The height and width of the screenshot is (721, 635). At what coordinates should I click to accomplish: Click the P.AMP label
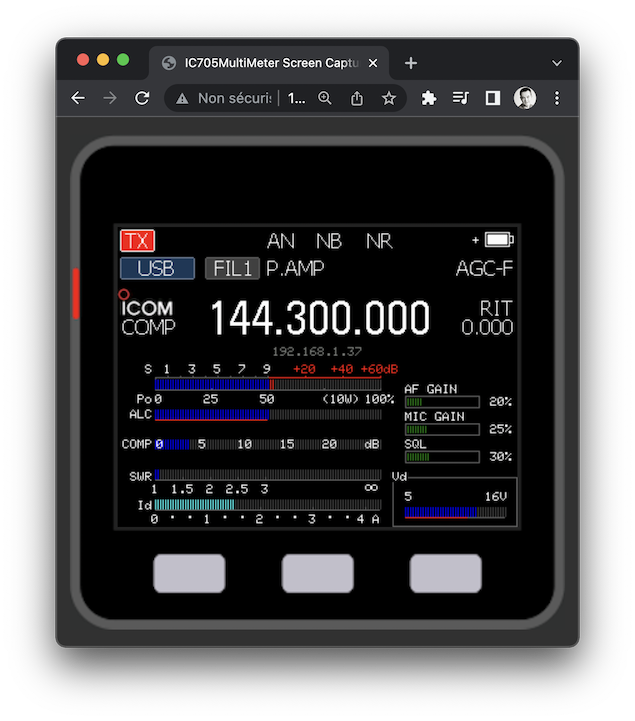(295, 269)
